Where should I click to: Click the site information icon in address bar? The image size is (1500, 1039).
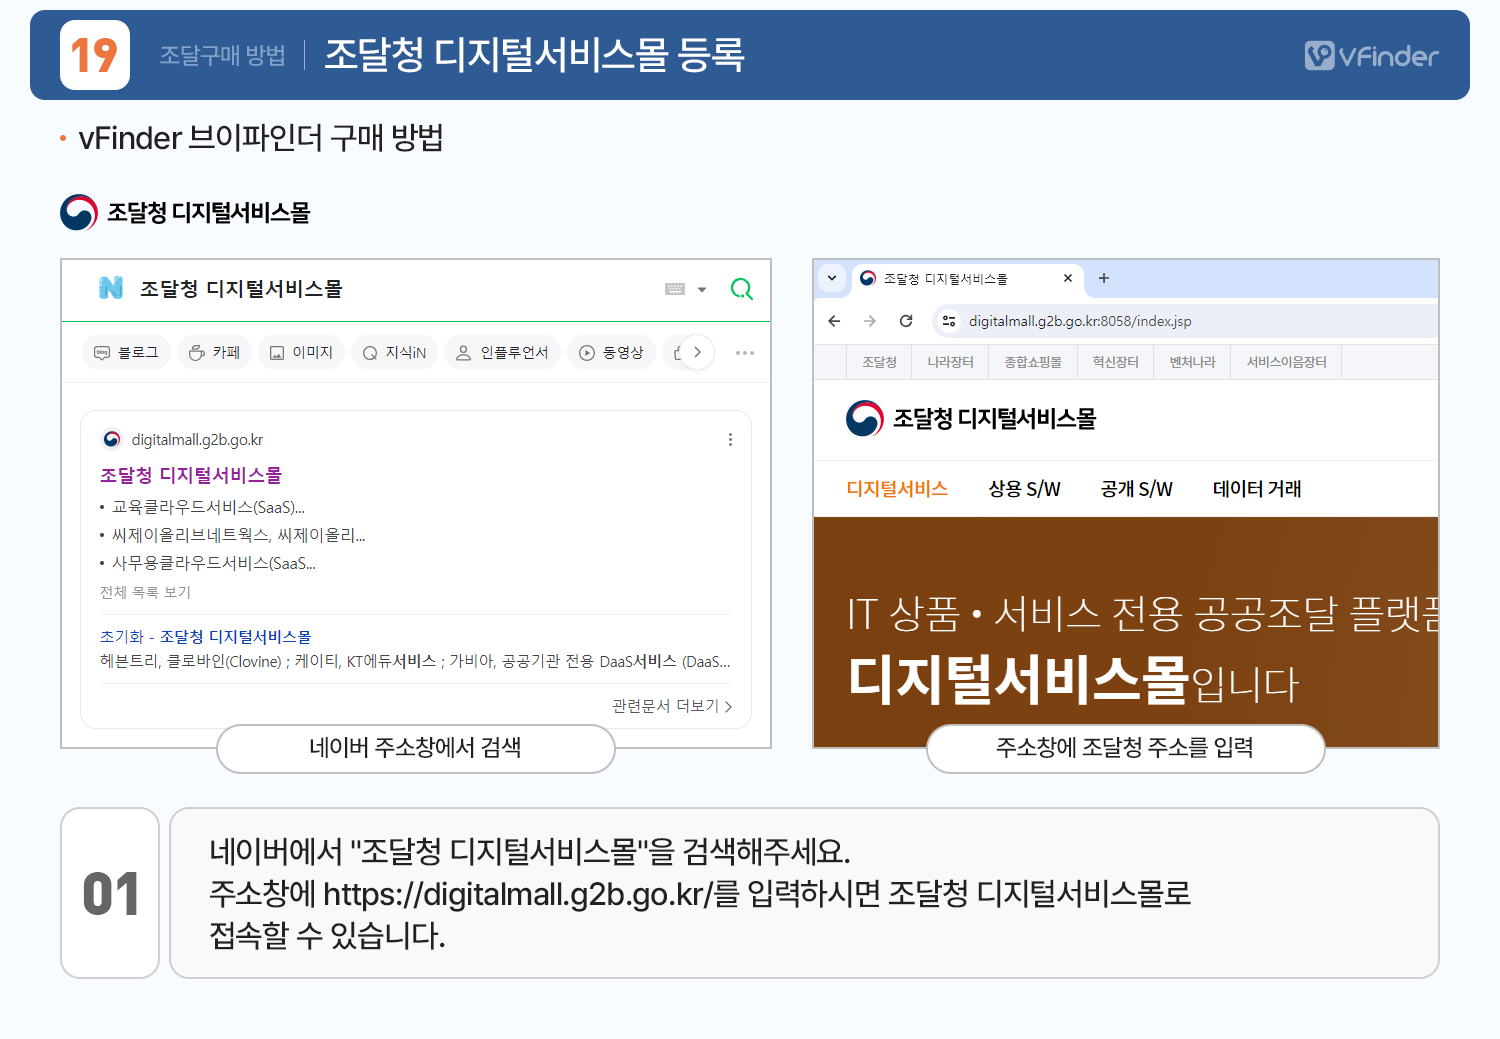pos(949,321)
